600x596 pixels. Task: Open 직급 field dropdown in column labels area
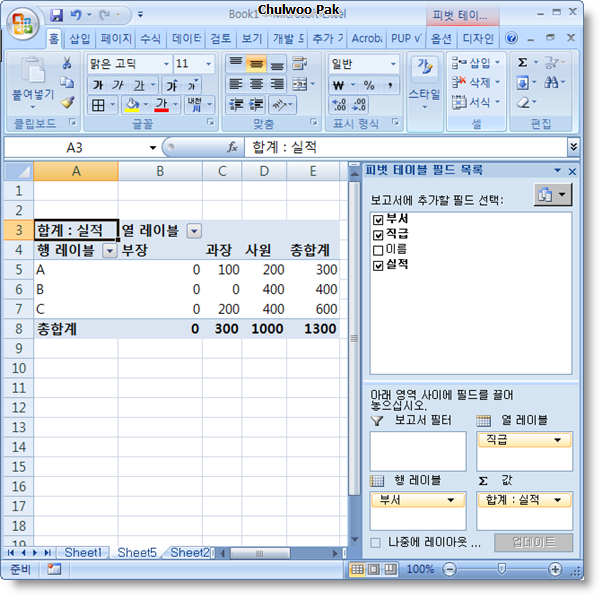click(557, 440)
